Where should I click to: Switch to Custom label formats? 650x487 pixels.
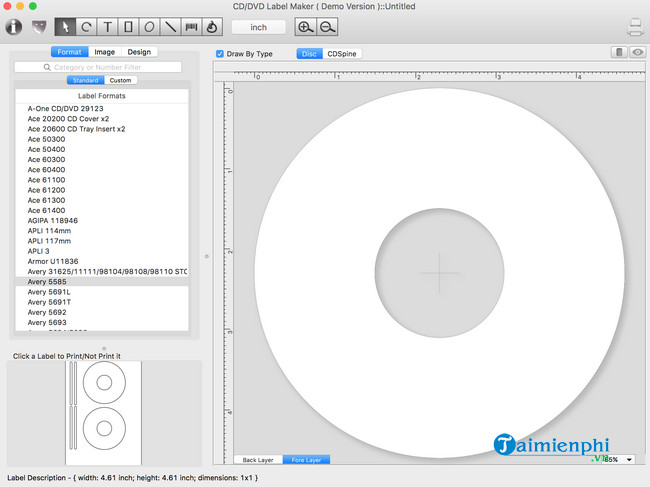pyautogui.click(x=120, y=80)
